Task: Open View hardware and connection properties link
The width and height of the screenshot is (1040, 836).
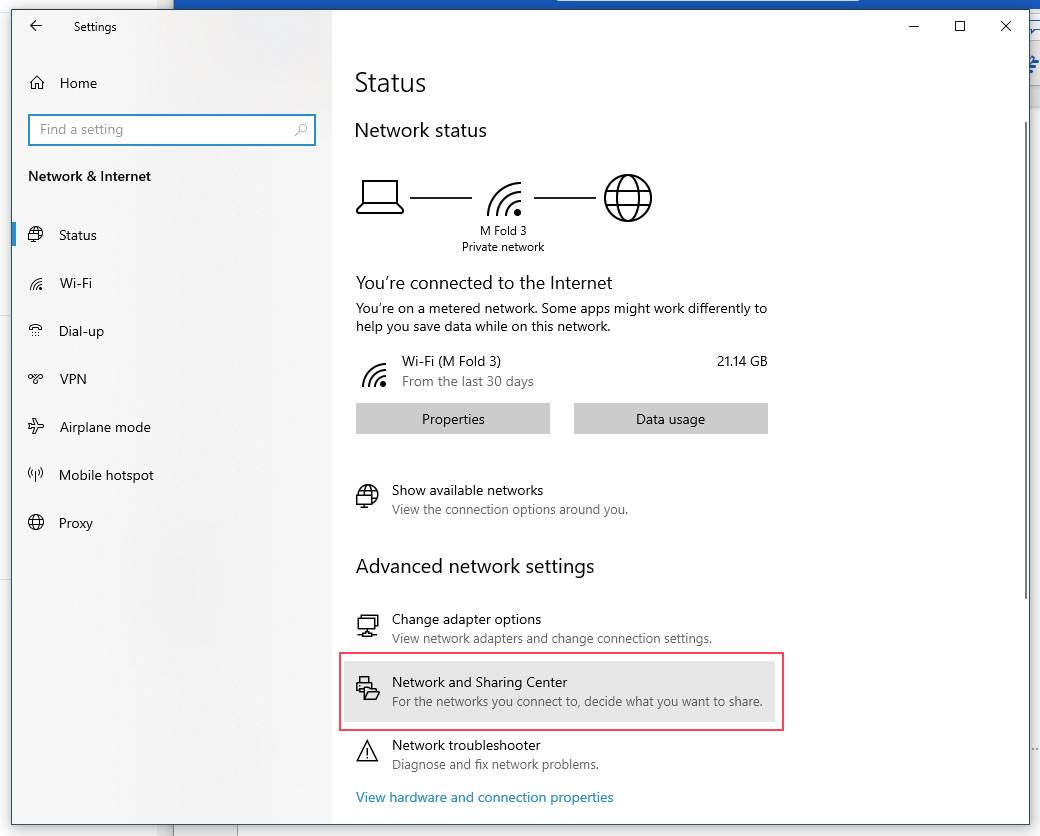Action: coord(484,797)
